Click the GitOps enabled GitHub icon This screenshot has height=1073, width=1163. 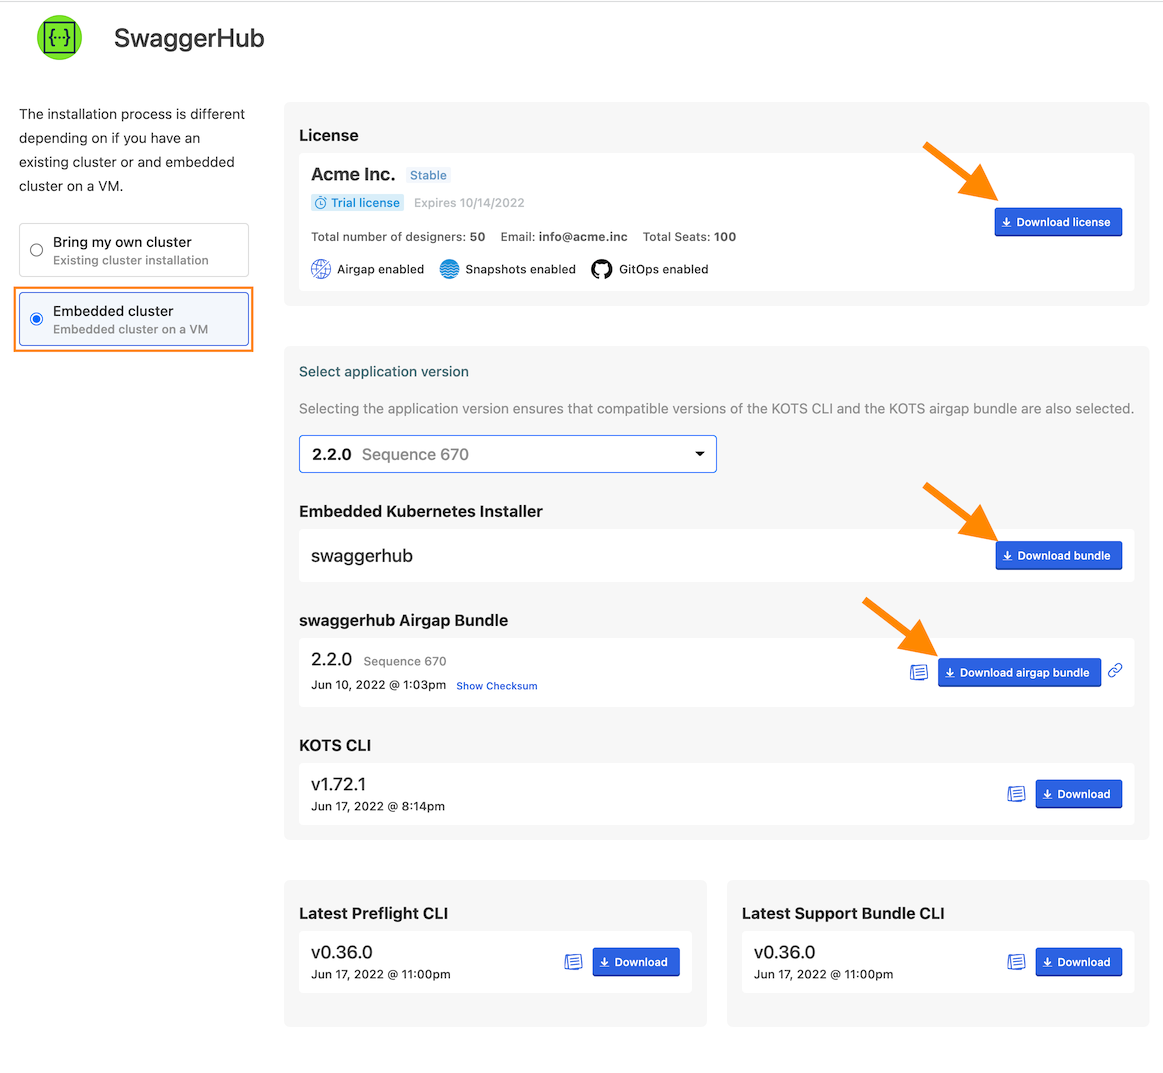coord(601,269)
